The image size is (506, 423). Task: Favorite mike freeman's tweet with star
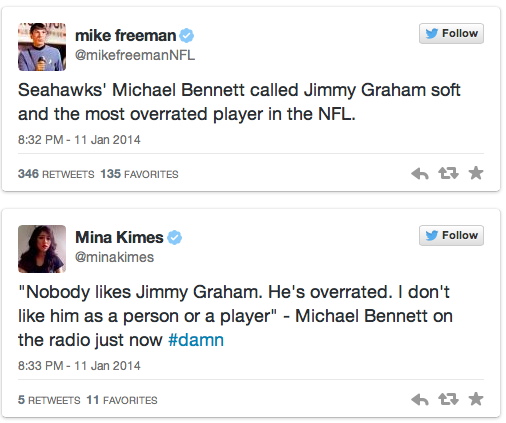(x=476, y=173)
